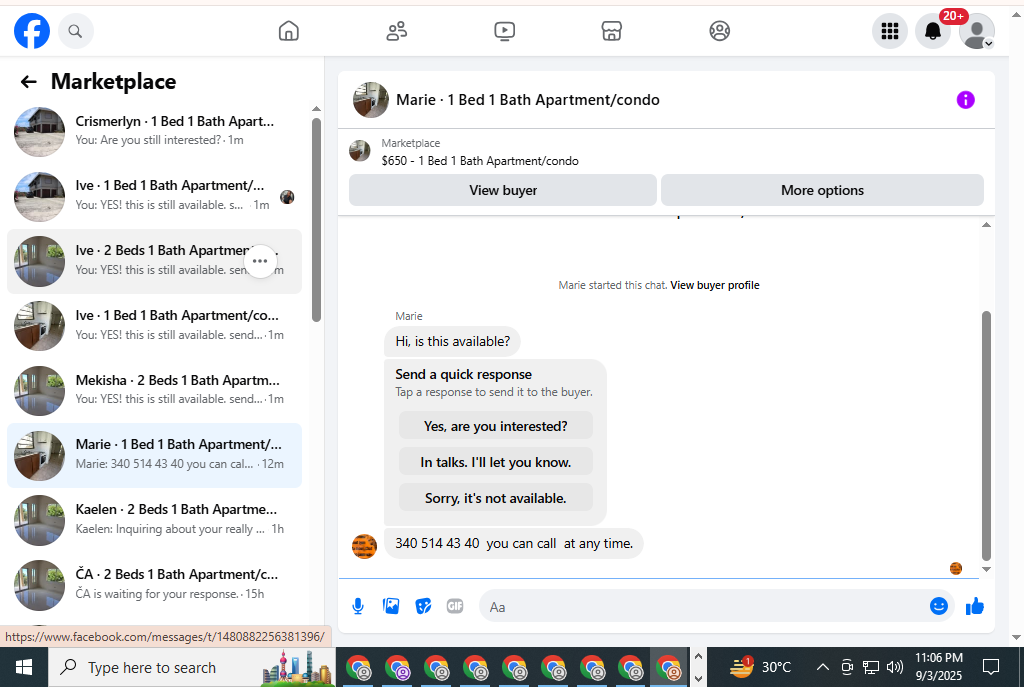Open the three-dot options on Ive 2 Beds chat
The width and height of the screenshot is (1024, 687).
[260, 261]
